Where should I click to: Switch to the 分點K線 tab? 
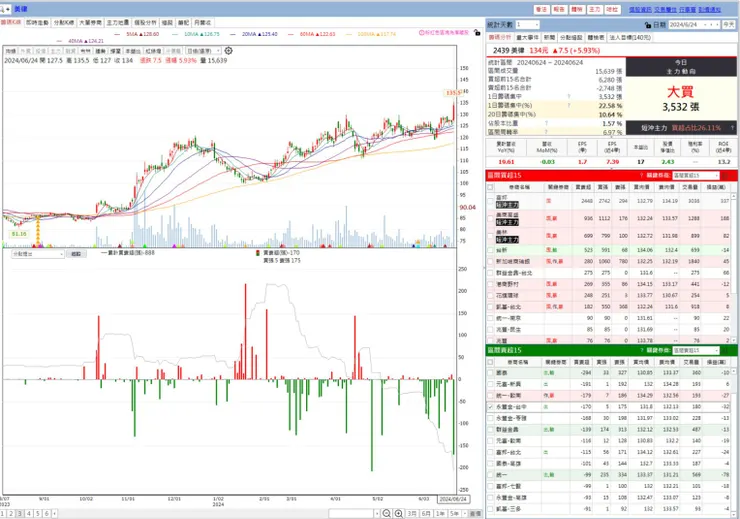64,22
